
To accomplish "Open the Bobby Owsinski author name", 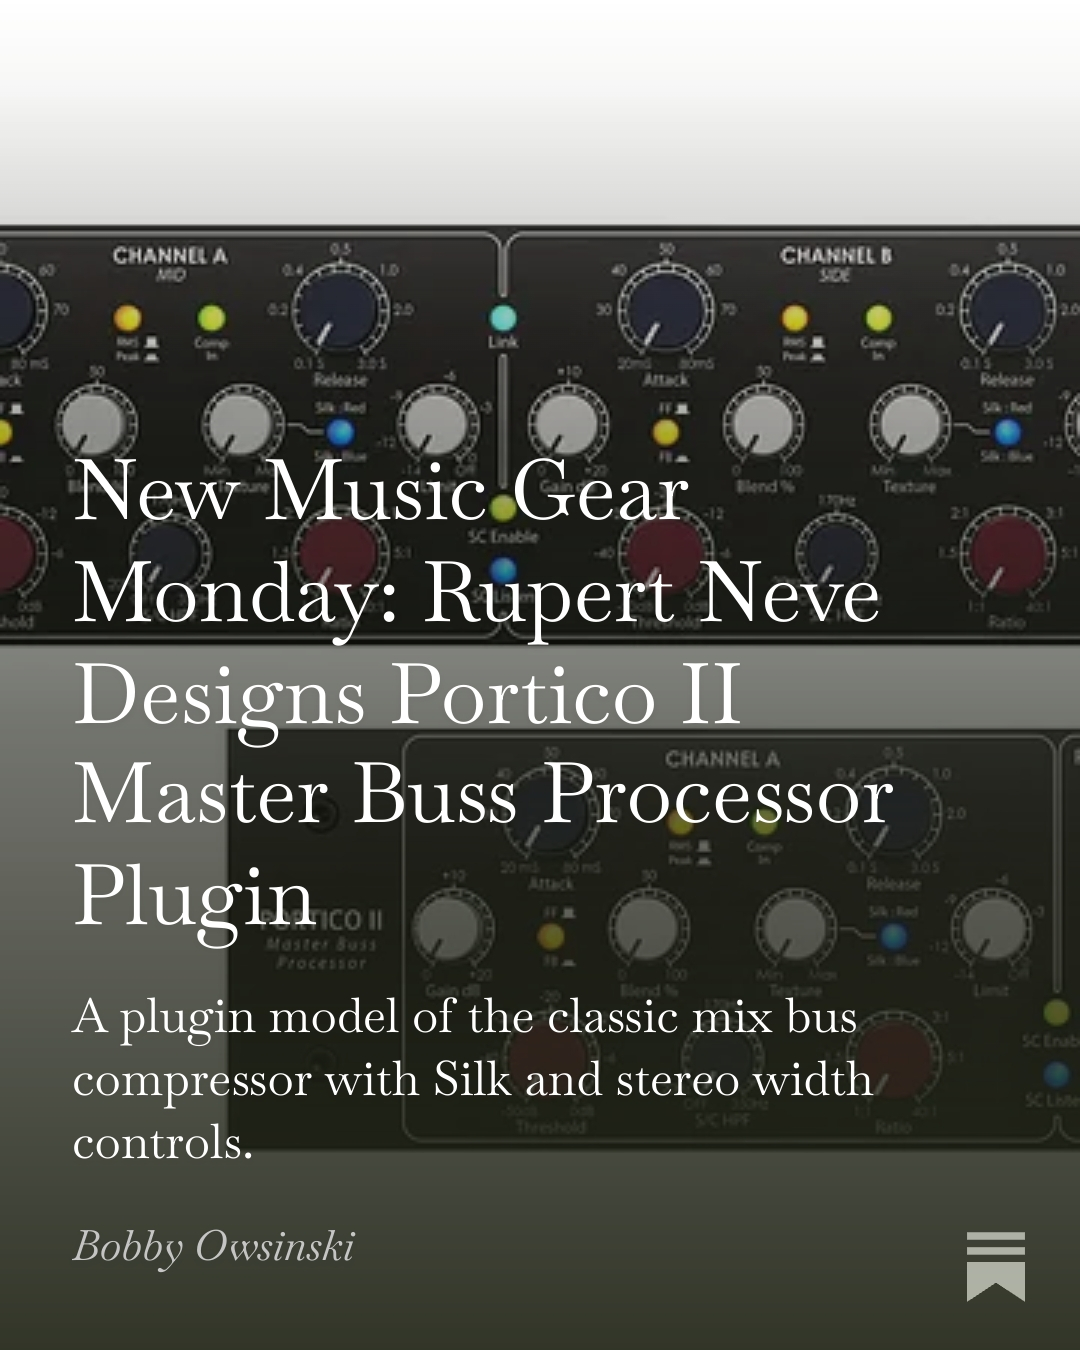I will [x=214, y=1247].
